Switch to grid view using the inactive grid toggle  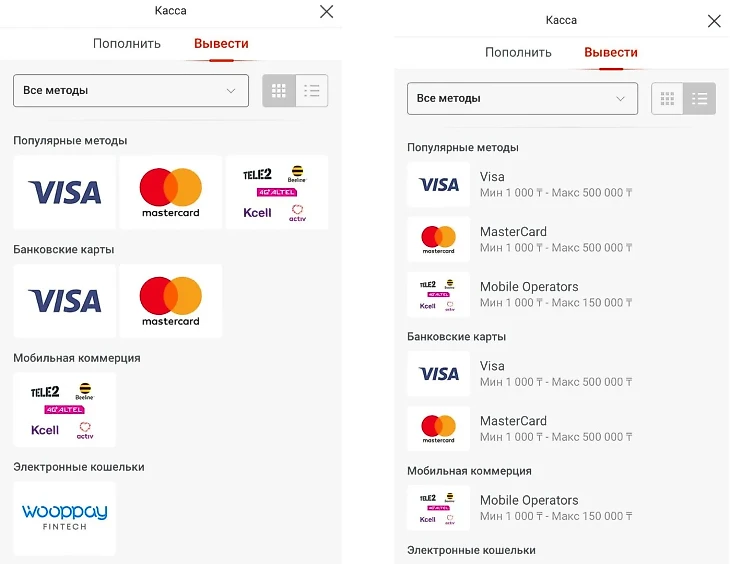click(667, 99)
